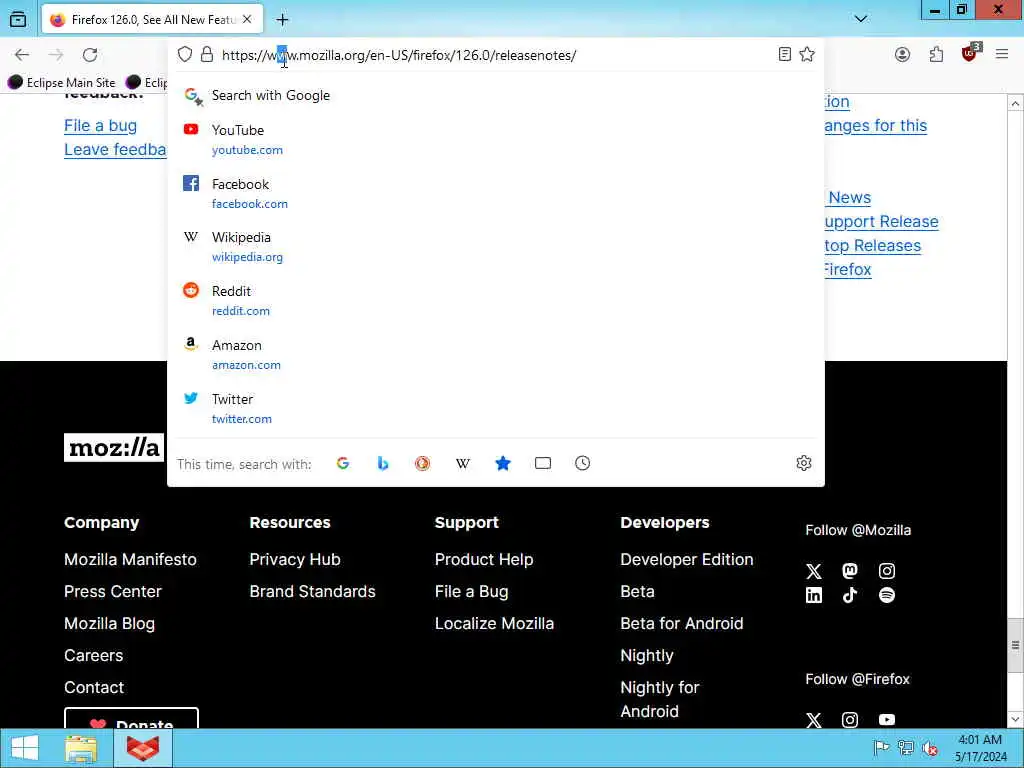
Task: Open Mozilla's X social icon
Action: (x=814, y=571)
